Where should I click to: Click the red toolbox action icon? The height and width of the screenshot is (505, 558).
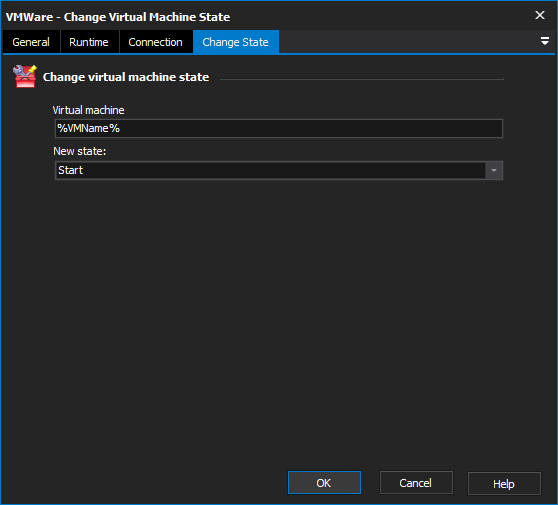tap(25, 76)
